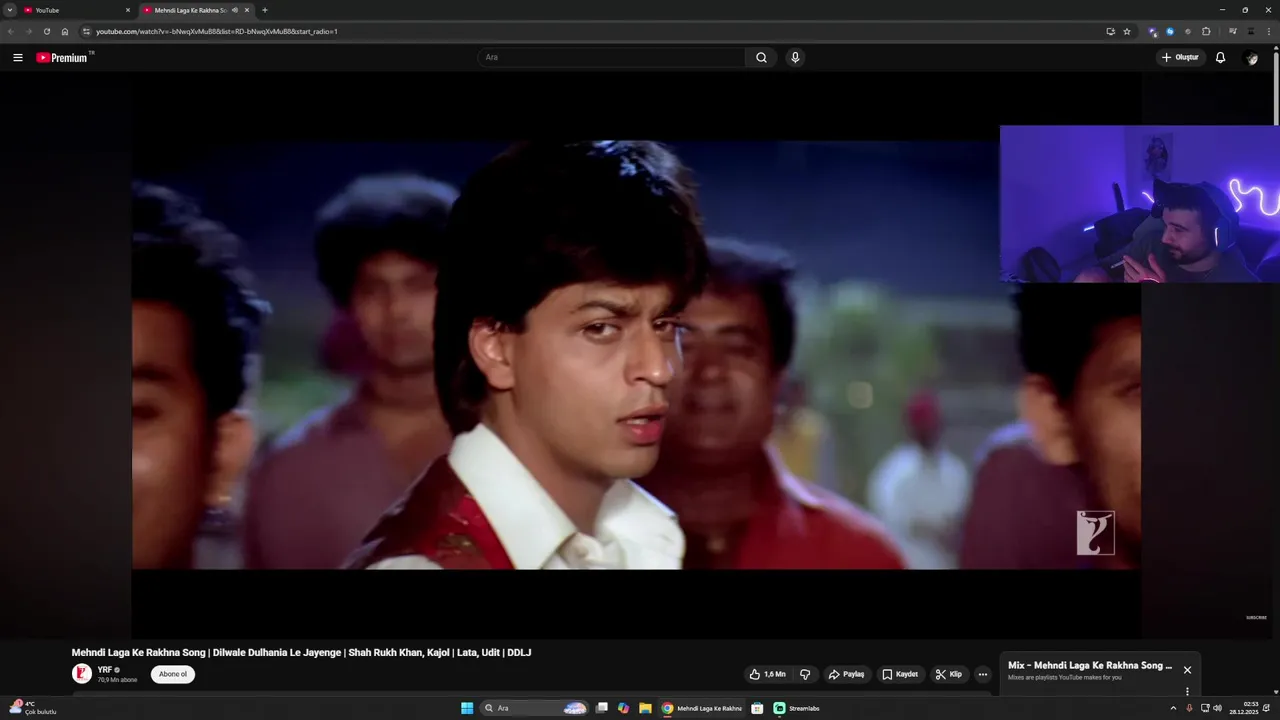The height and width of the screenshot is (720, 1280).
Task: Open the tab search dropdown arrow
Action: pos(10,10)
